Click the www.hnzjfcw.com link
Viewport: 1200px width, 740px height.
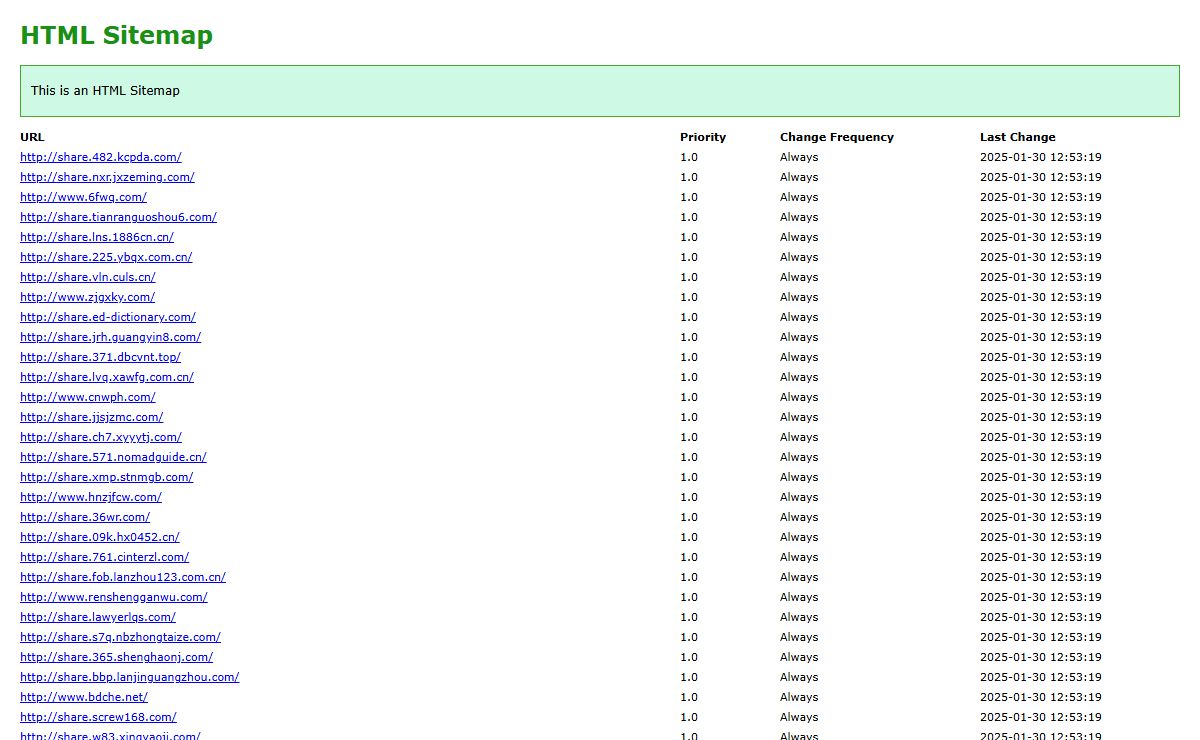click(91, 497)
